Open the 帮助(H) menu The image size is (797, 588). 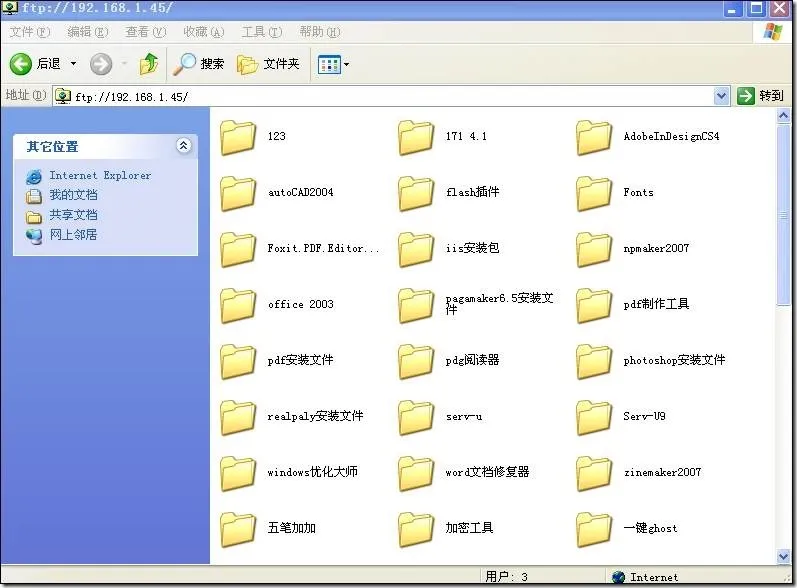[x=320, y=32]
